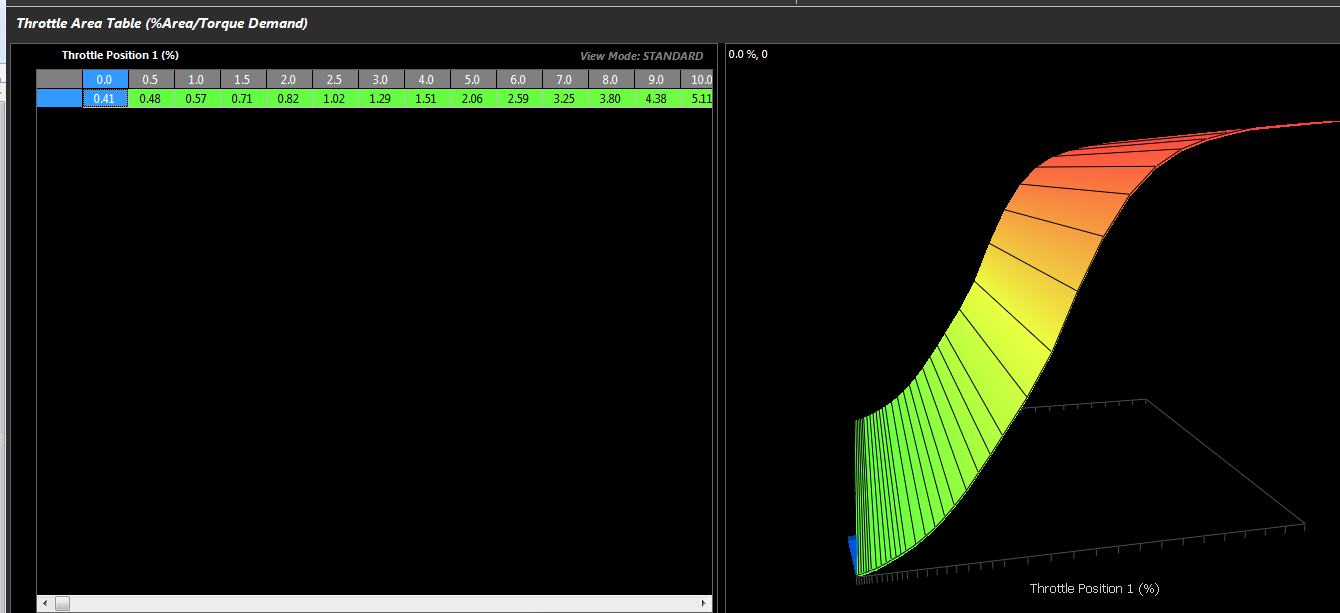The height and width of the screenshot is (613, 1340).
Task: Click the 9.0 throttle position column header
Action: coord(657,79)
